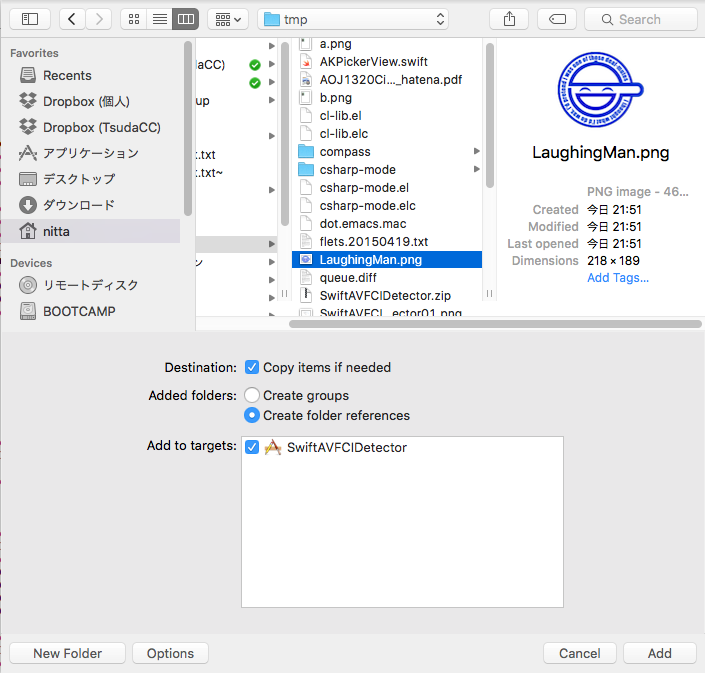705x673 pixels.
Task: Open Dropbox (TsudaCC) in the sidebar
Action: 101,127
